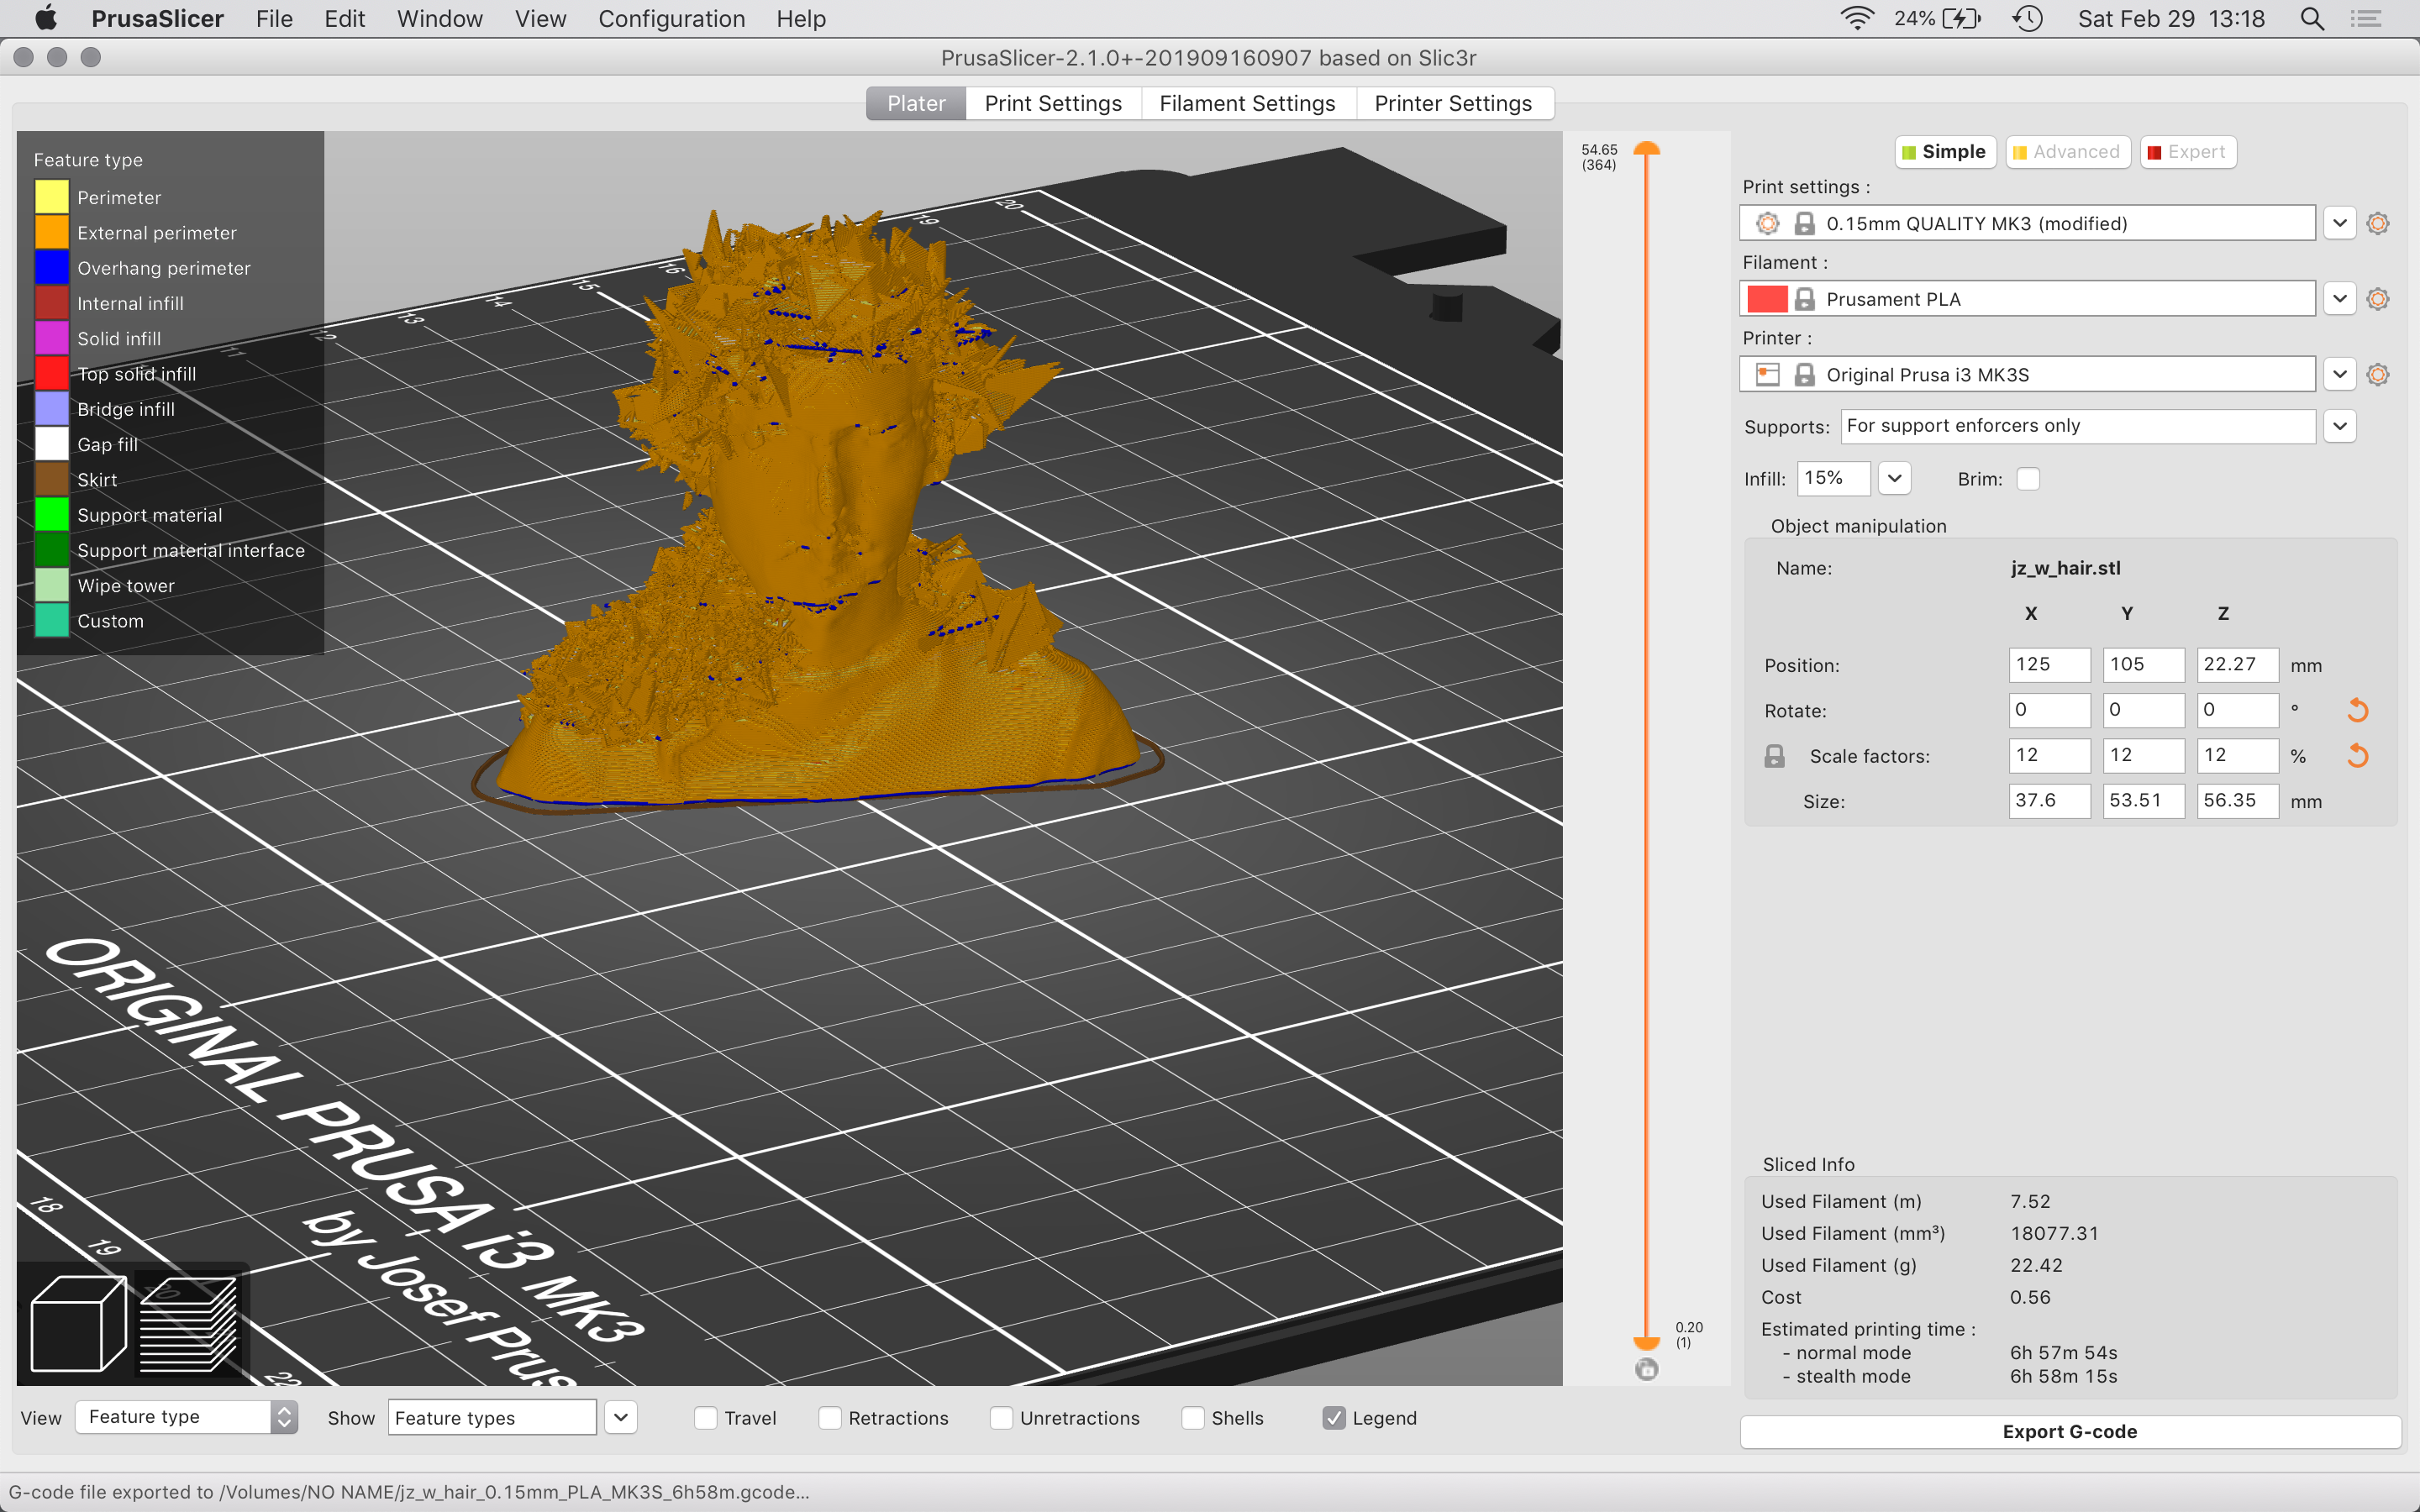2420x1512 pixels.
Task: Open View mode Feature type selector
Action: pos(186,1417)
